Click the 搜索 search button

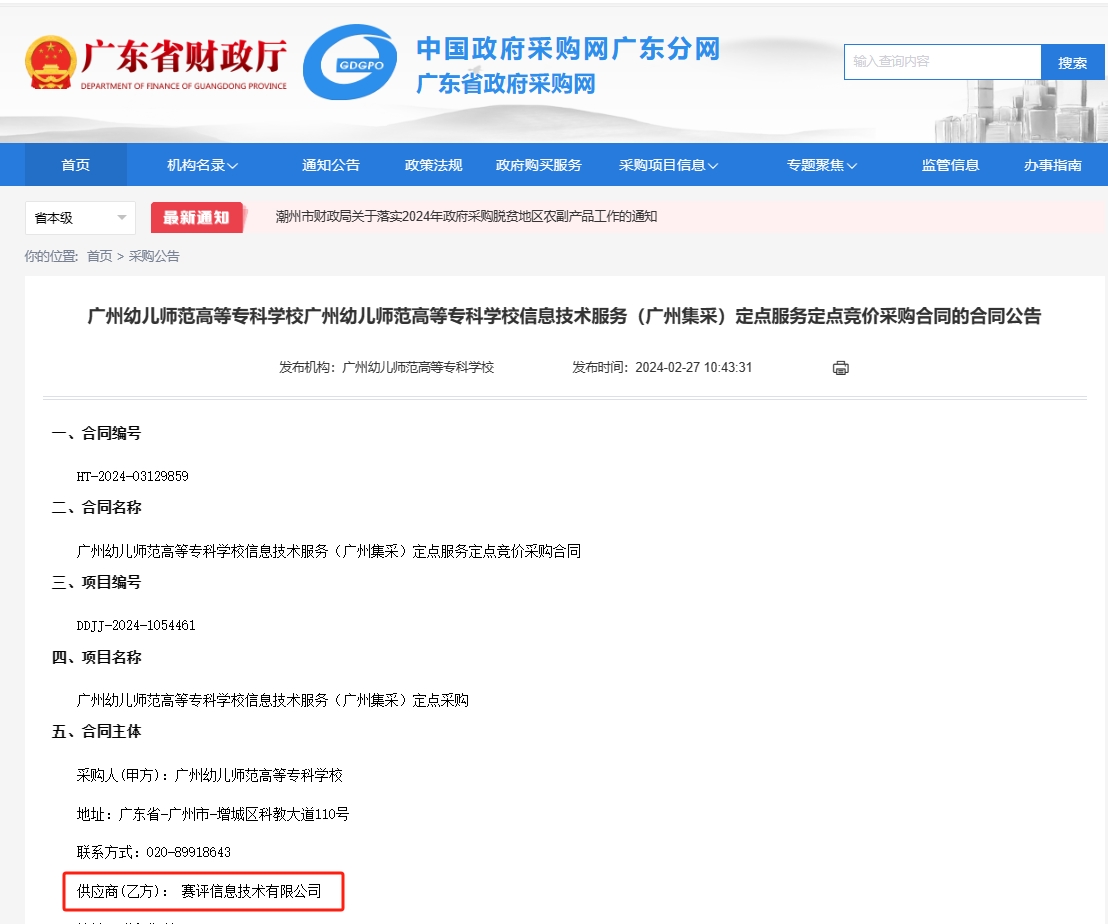(1072, 62)
